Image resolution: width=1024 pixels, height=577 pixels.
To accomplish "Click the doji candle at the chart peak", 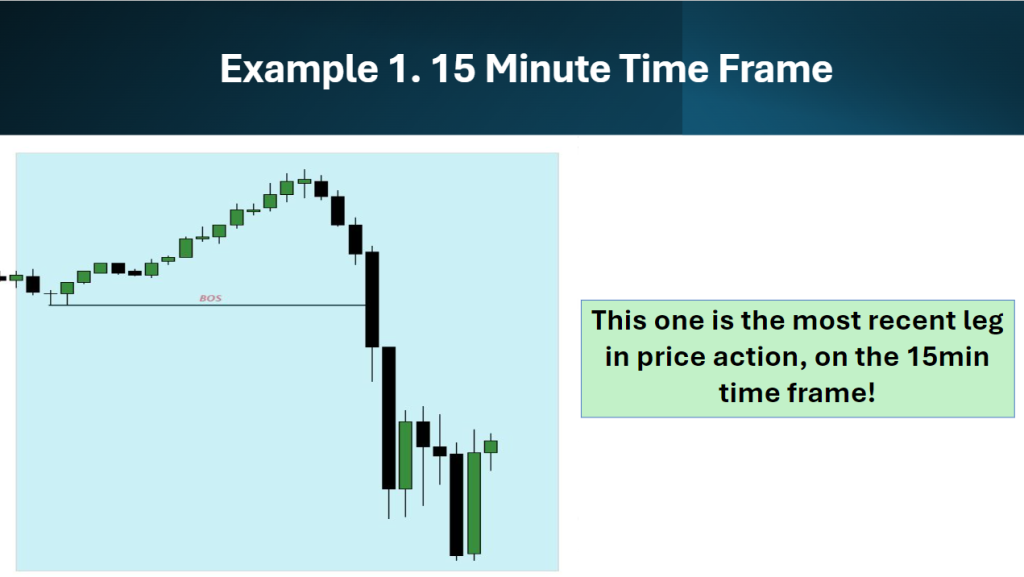I will tap(304, 181).
